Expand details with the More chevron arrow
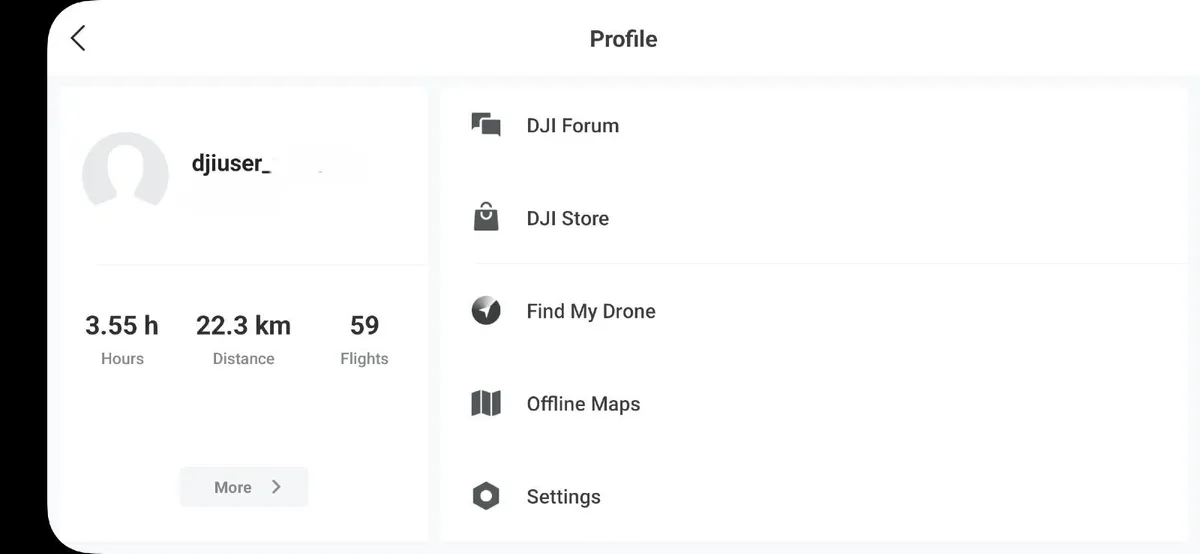This screenshot has width=1200, height=554. (276, 487)
